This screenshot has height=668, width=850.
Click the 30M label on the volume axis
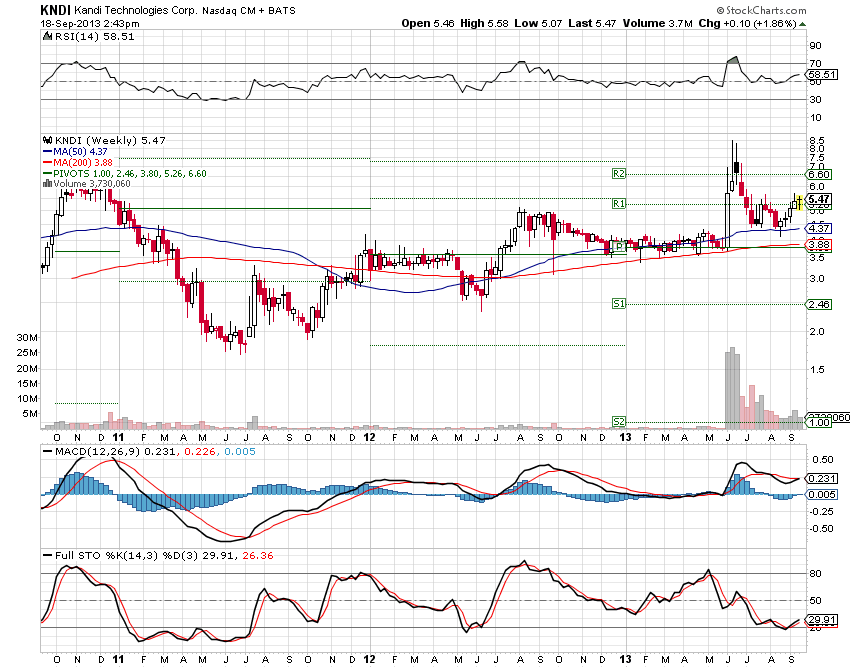[x=27, y=337]
